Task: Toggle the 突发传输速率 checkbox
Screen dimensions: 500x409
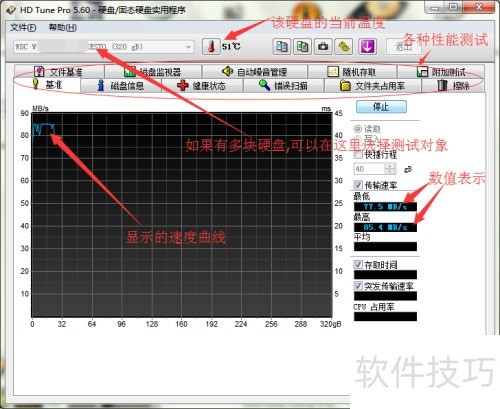Action: (358, 286)
